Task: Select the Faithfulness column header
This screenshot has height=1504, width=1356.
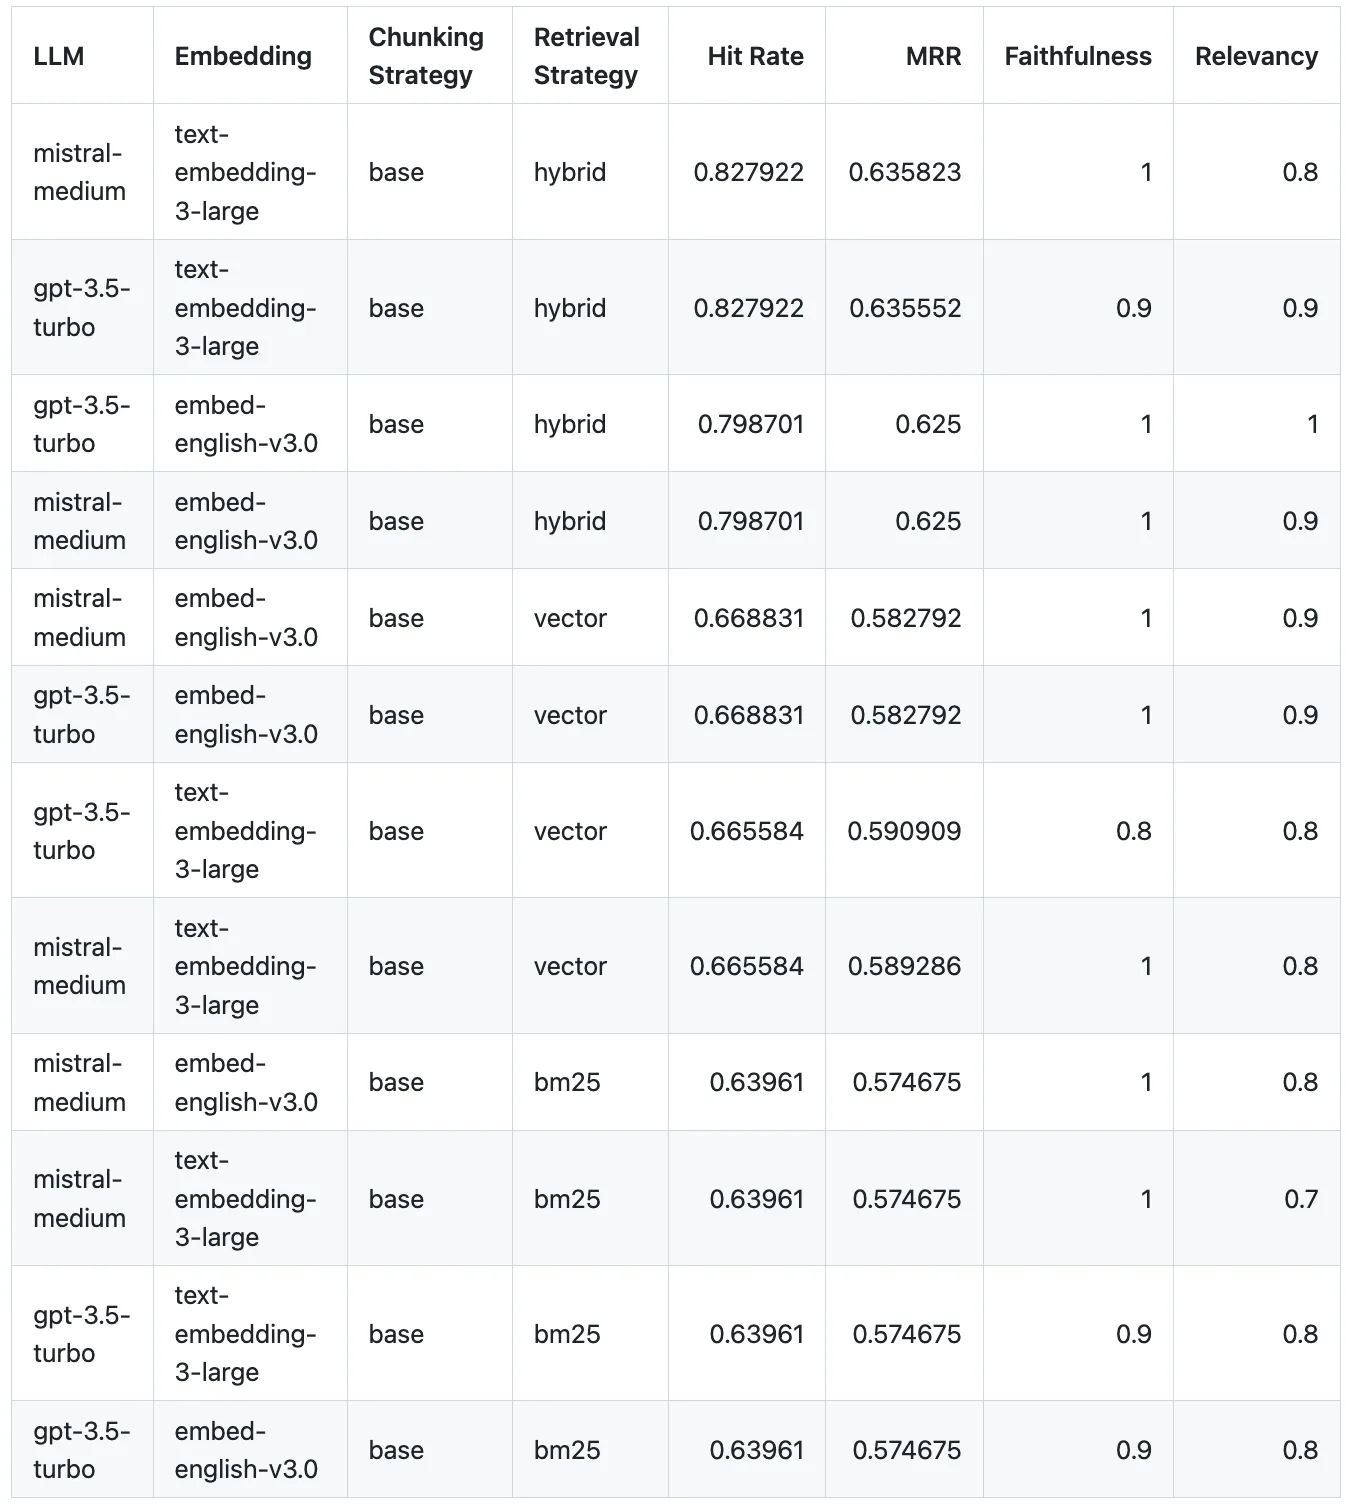Action: click(x=1077, y=56)
